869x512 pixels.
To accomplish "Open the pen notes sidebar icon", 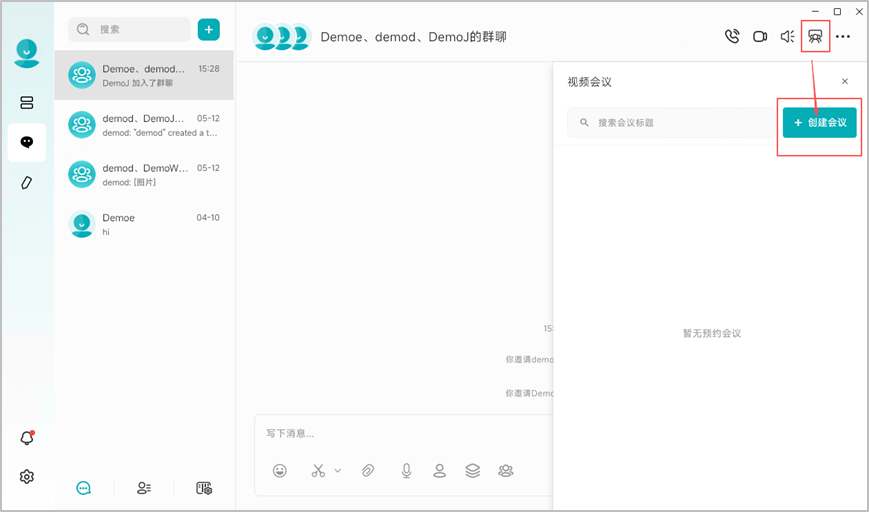I will pos(27,183).
